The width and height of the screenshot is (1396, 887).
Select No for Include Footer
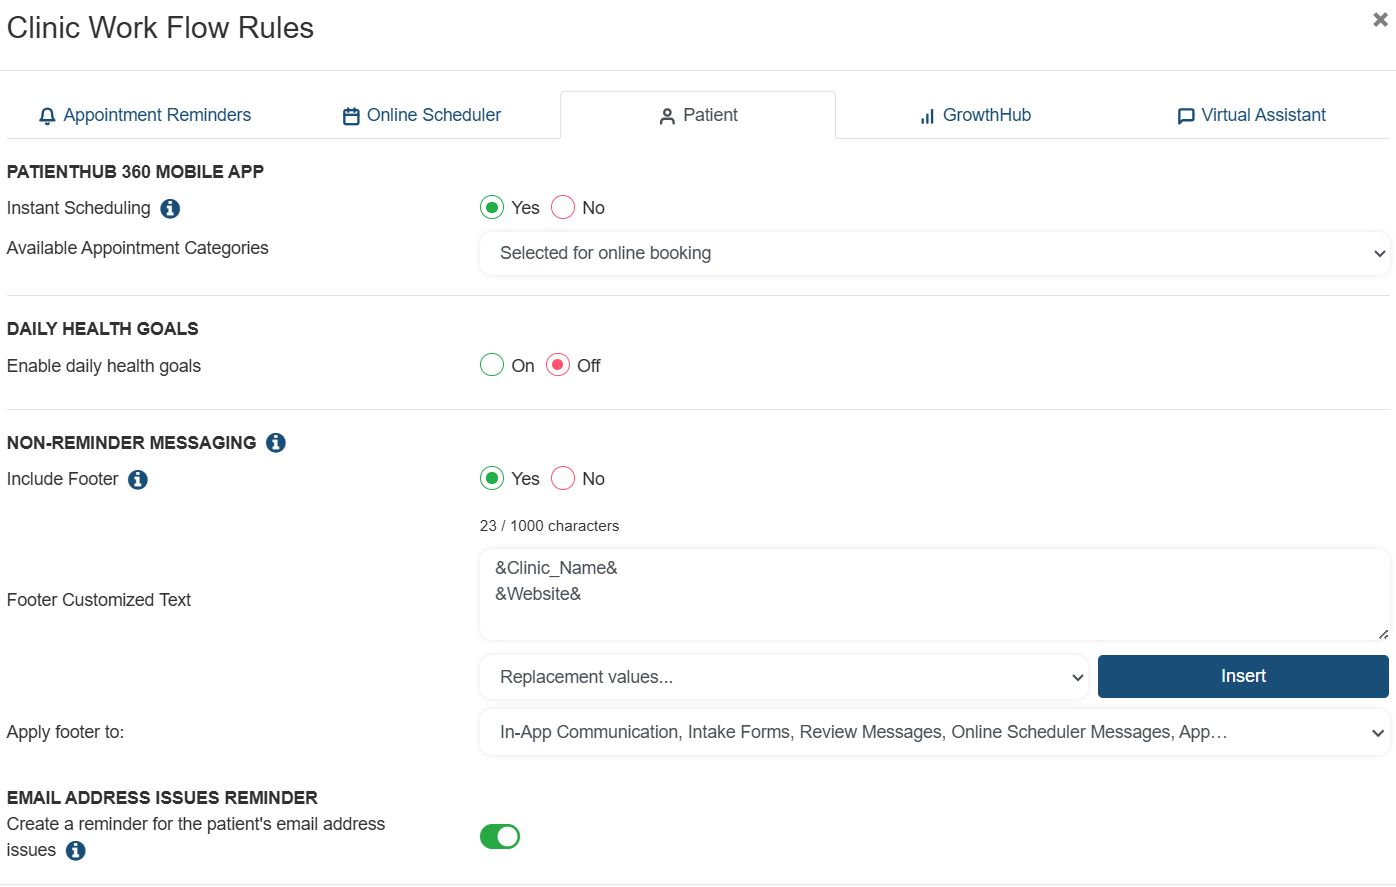coord(563,478)
